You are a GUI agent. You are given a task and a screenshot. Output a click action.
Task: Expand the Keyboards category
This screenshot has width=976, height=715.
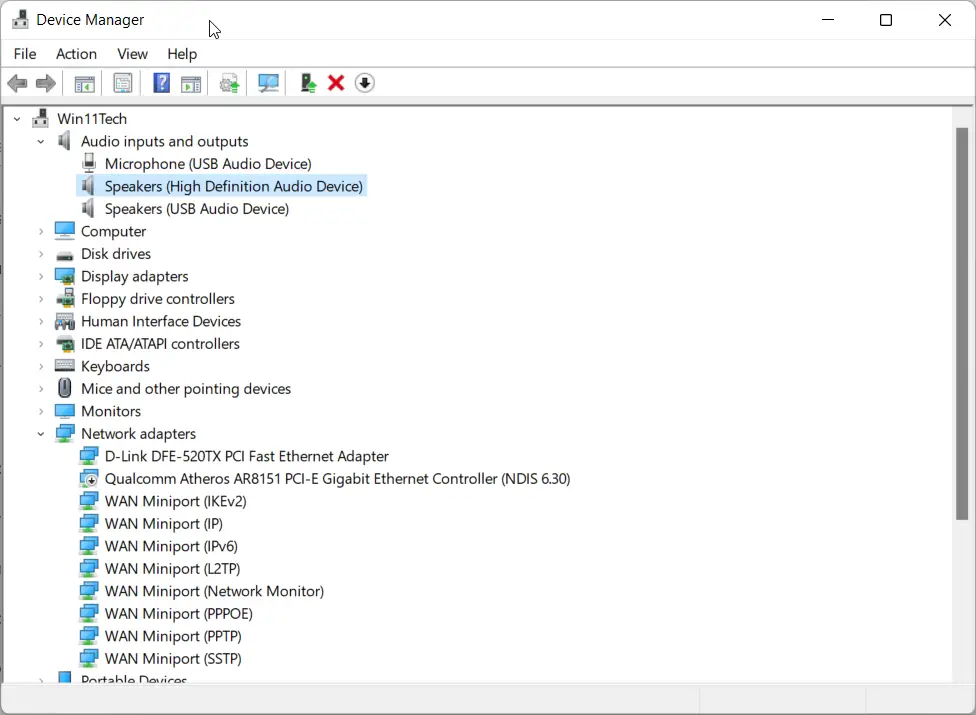(40, 367)
